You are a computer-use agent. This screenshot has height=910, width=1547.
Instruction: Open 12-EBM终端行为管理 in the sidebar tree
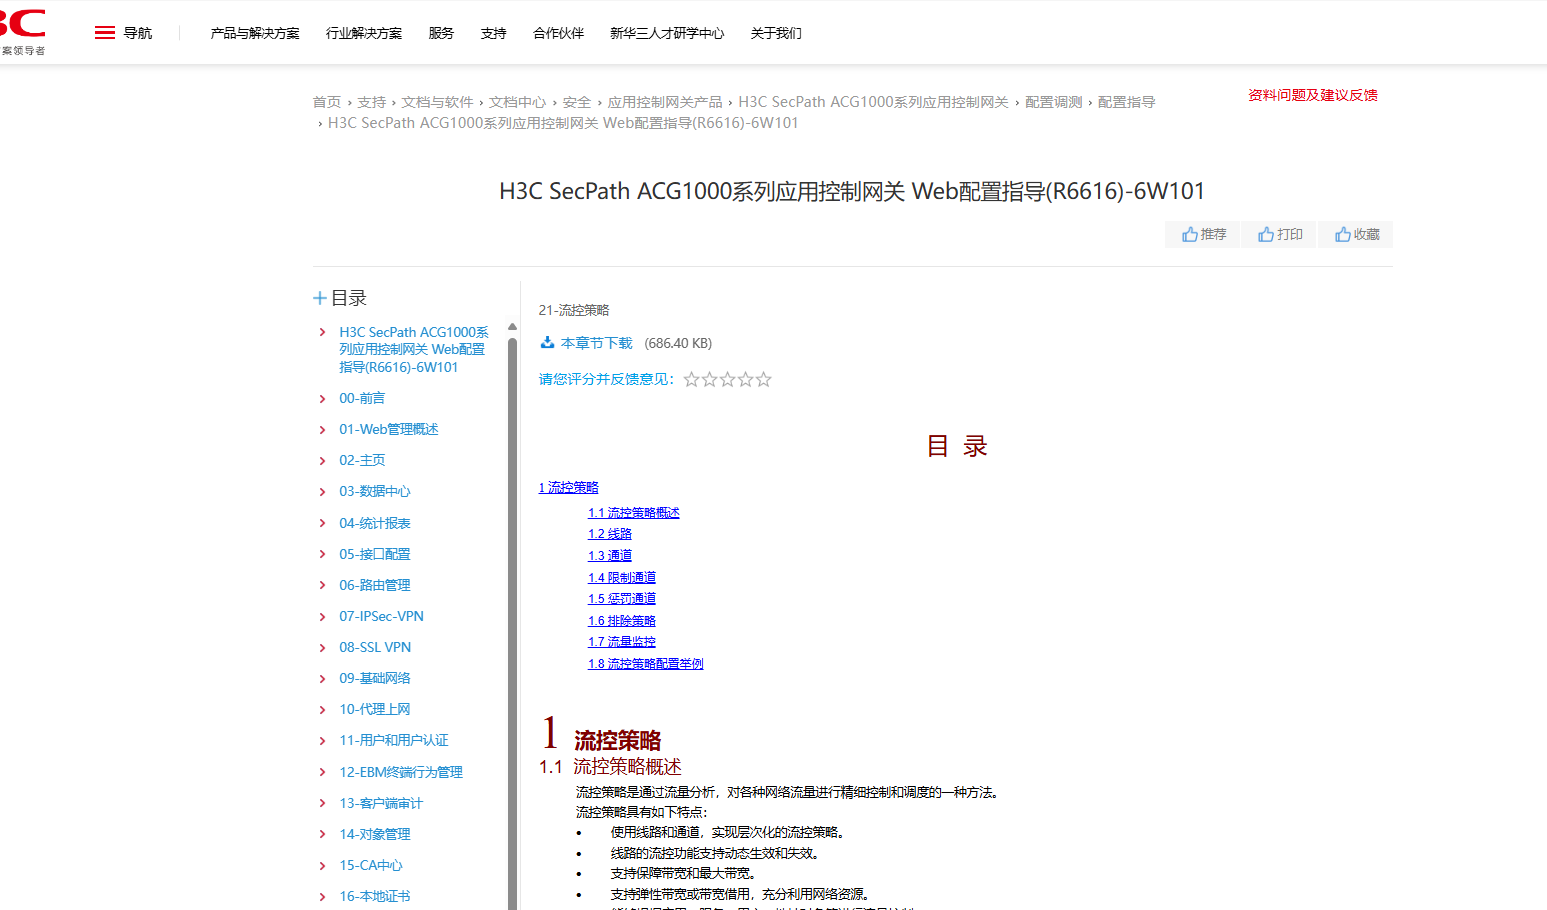pyautogui.click(x=401, y=772)
